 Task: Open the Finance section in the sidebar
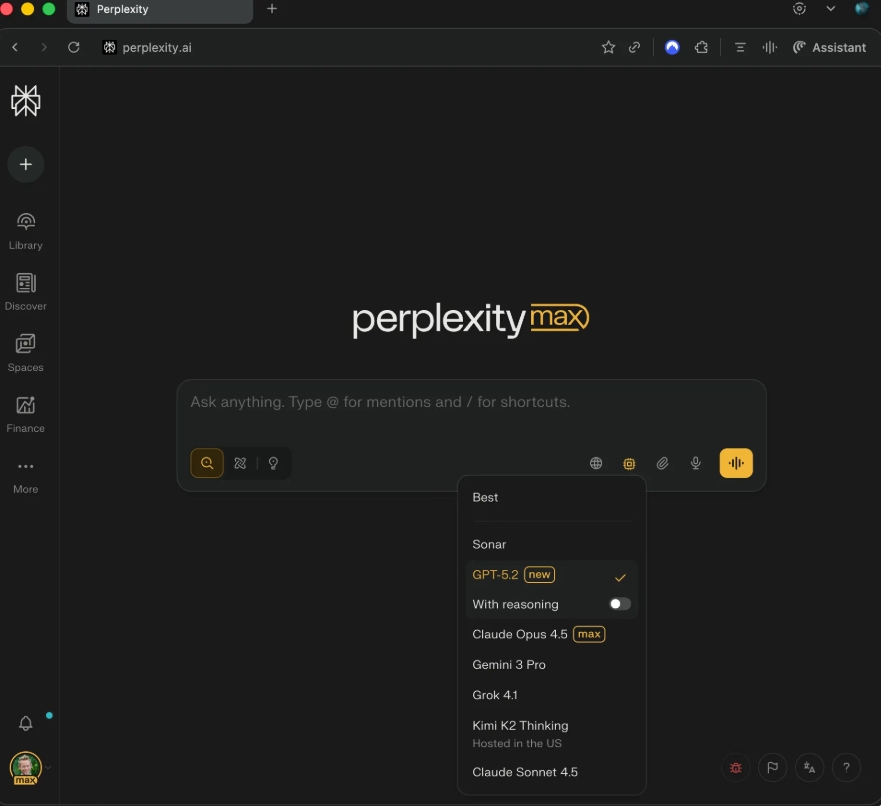pyautogui.click(x=25, y=413)
